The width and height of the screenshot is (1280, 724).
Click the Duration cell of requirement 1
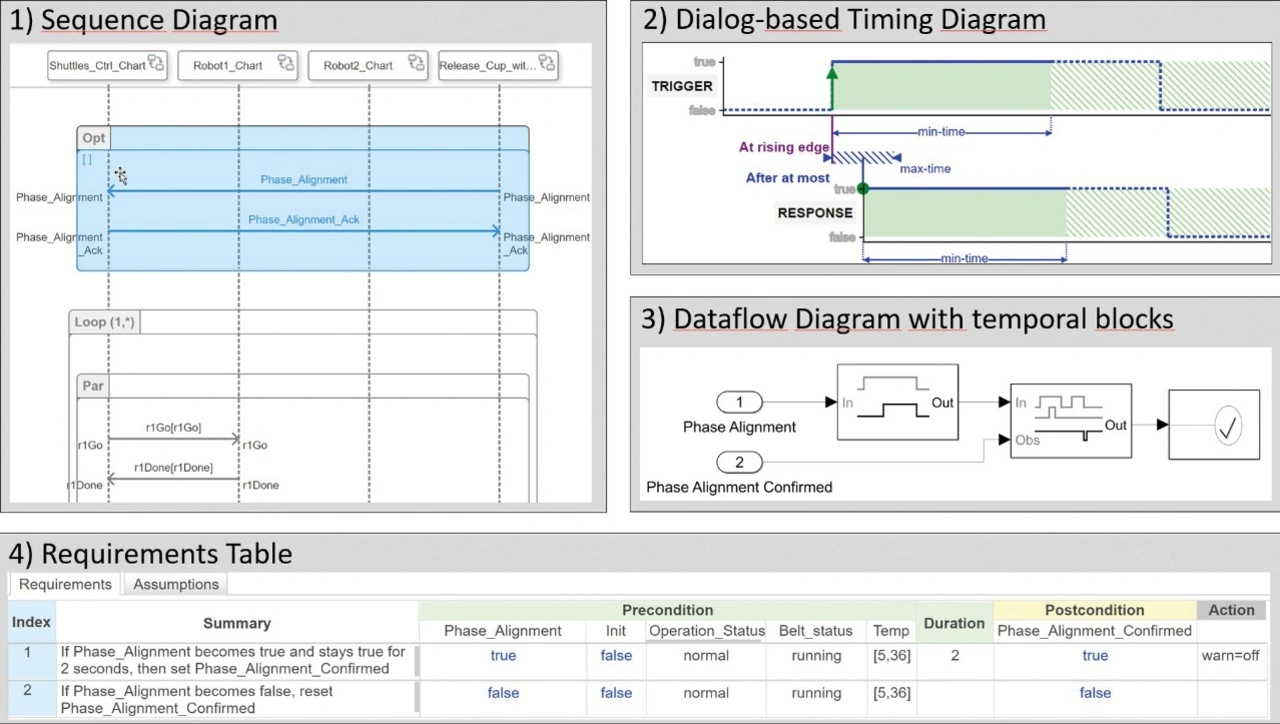pos(953,656)
